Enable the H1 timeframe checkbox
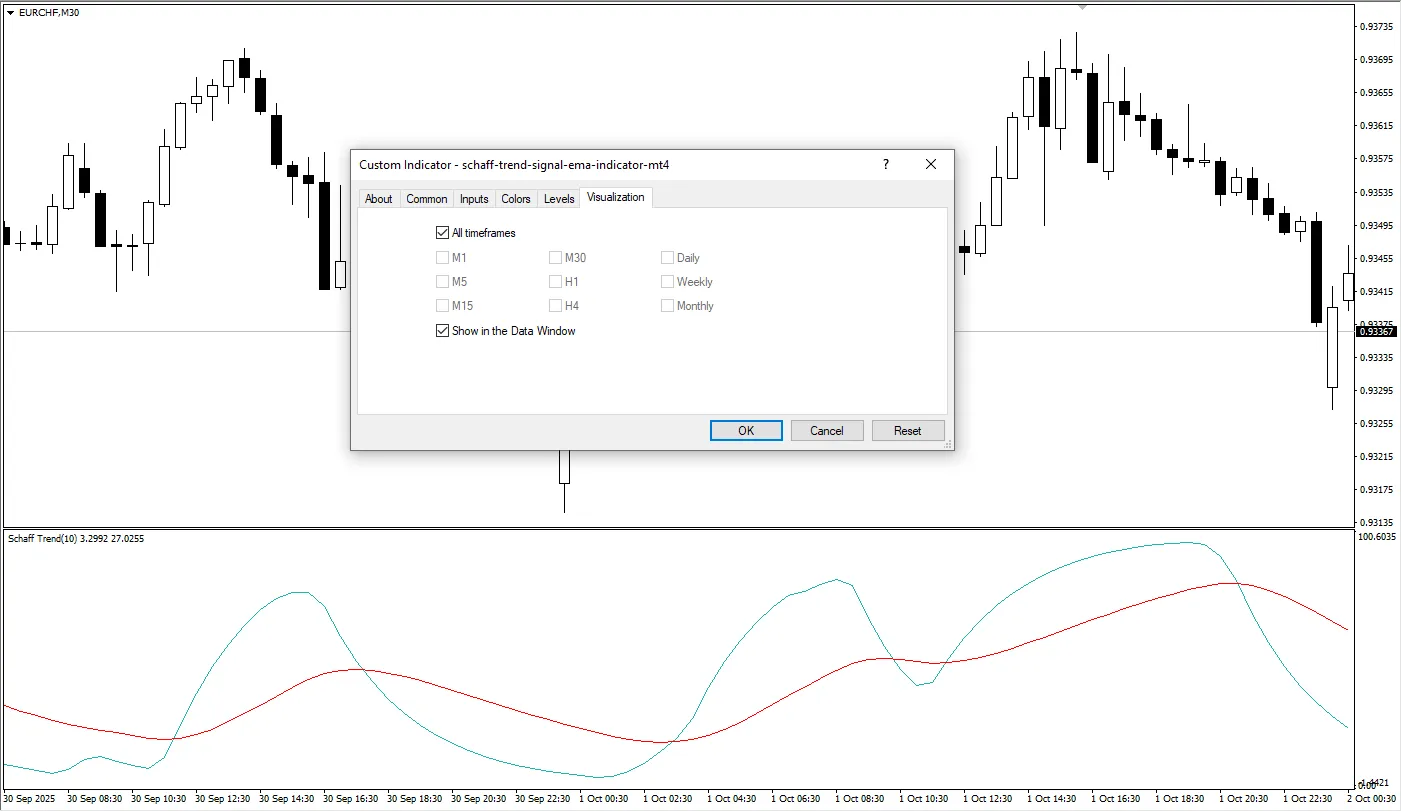Screen dimensions: 1401x811 click(x=556, y=281)
